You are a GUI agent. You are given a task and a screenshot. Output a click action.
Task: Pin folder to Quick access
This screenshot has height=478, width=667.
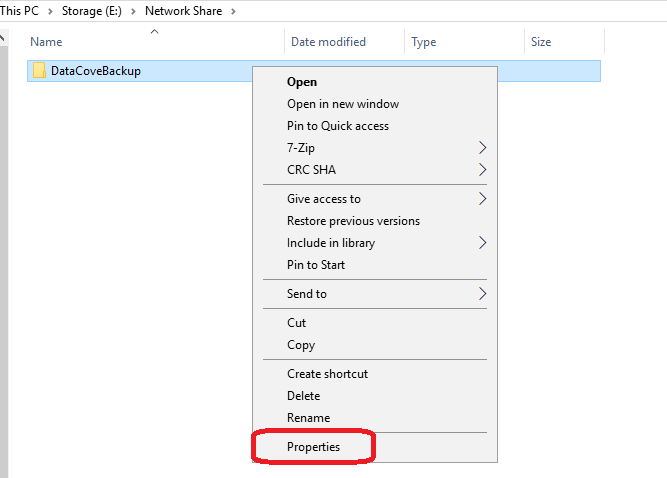337,126
